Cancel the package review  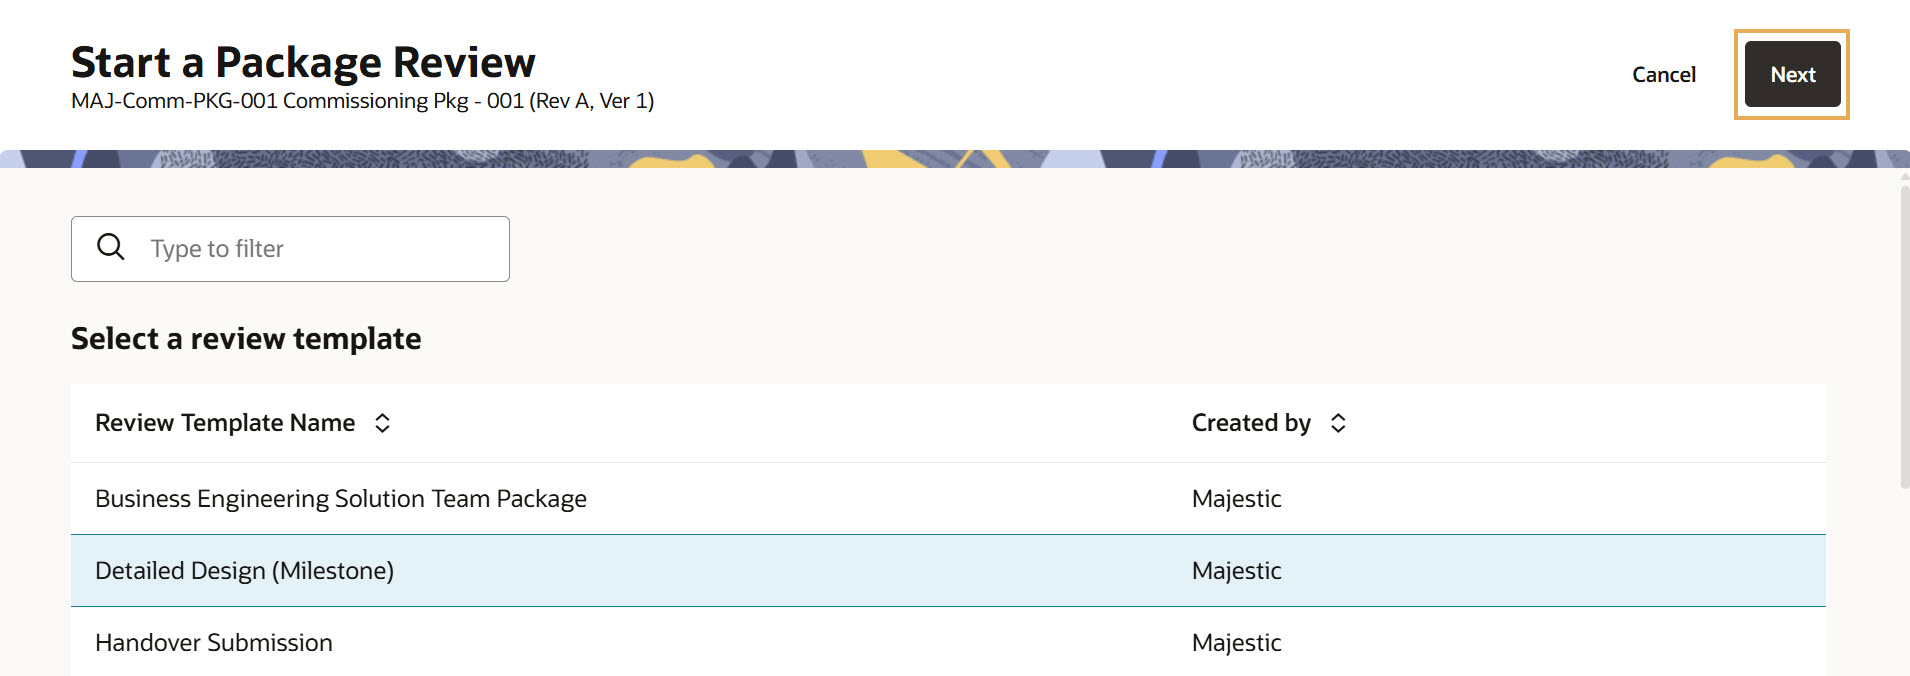1663,75
